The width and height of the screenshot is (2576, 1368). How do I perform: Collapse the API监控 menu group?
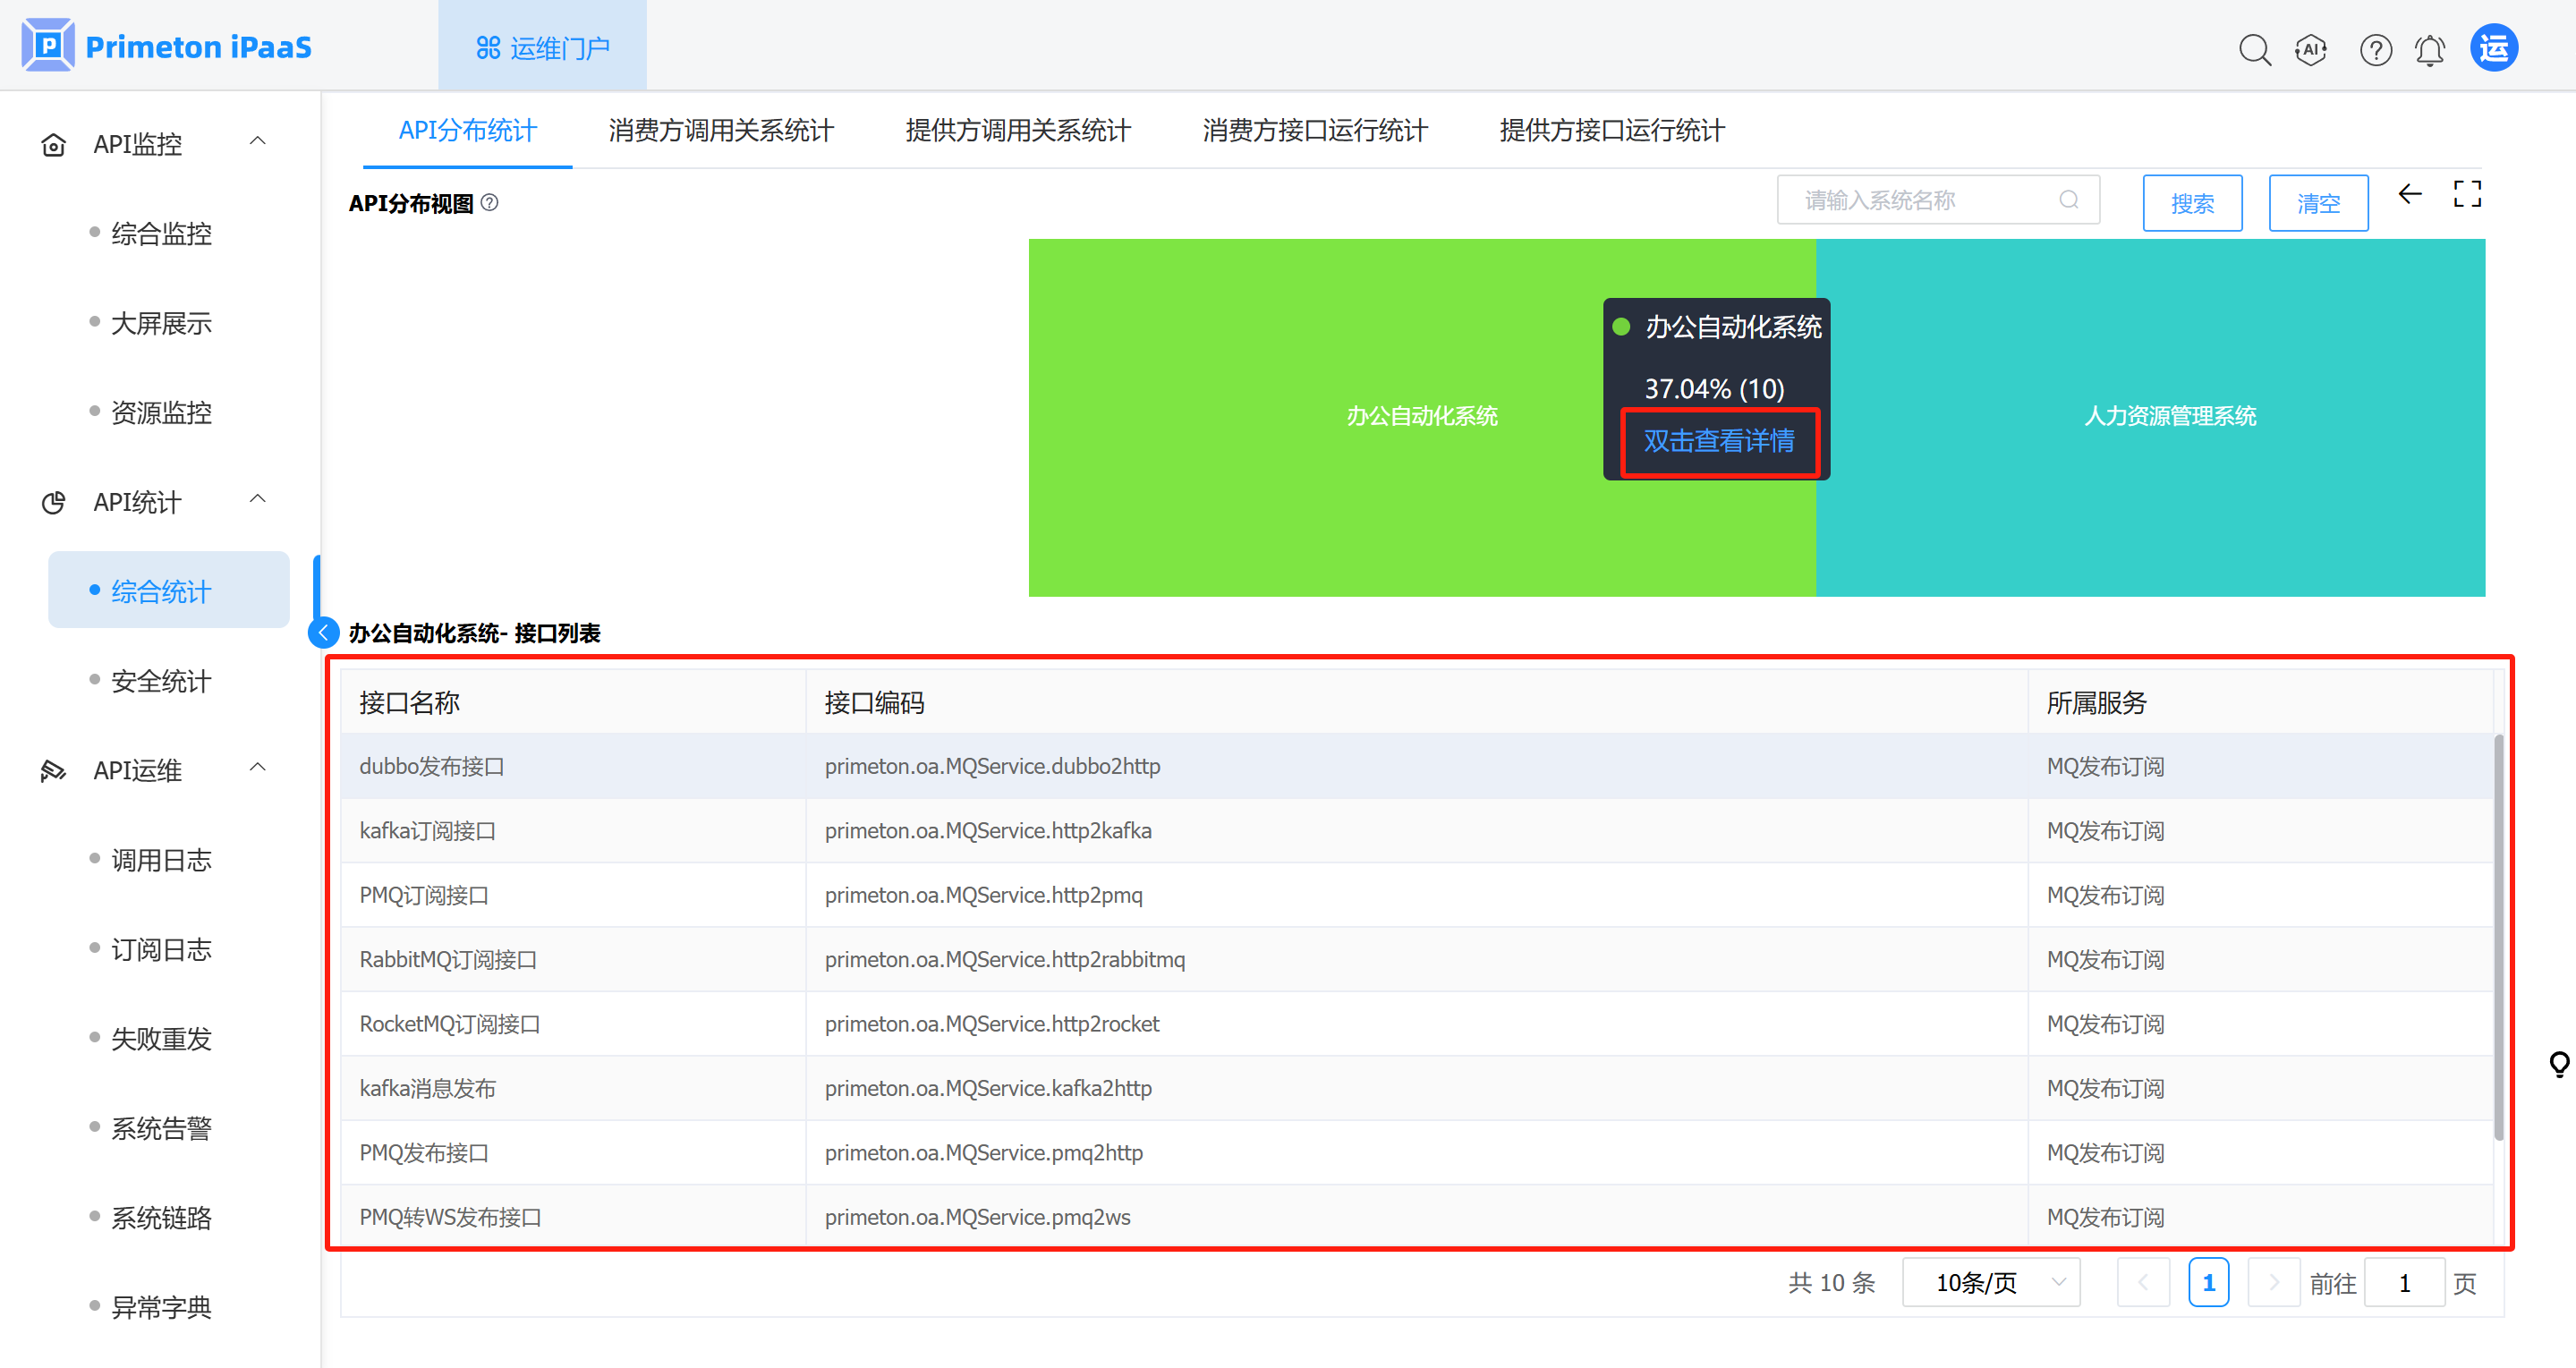(x=257, y=142)
